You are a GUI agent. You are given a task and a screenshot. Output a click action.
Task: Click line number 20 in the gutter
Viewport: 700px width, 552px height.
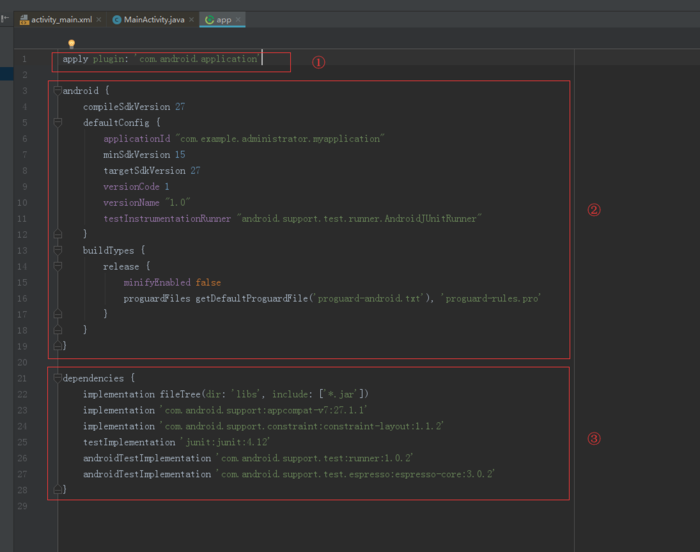23,362
